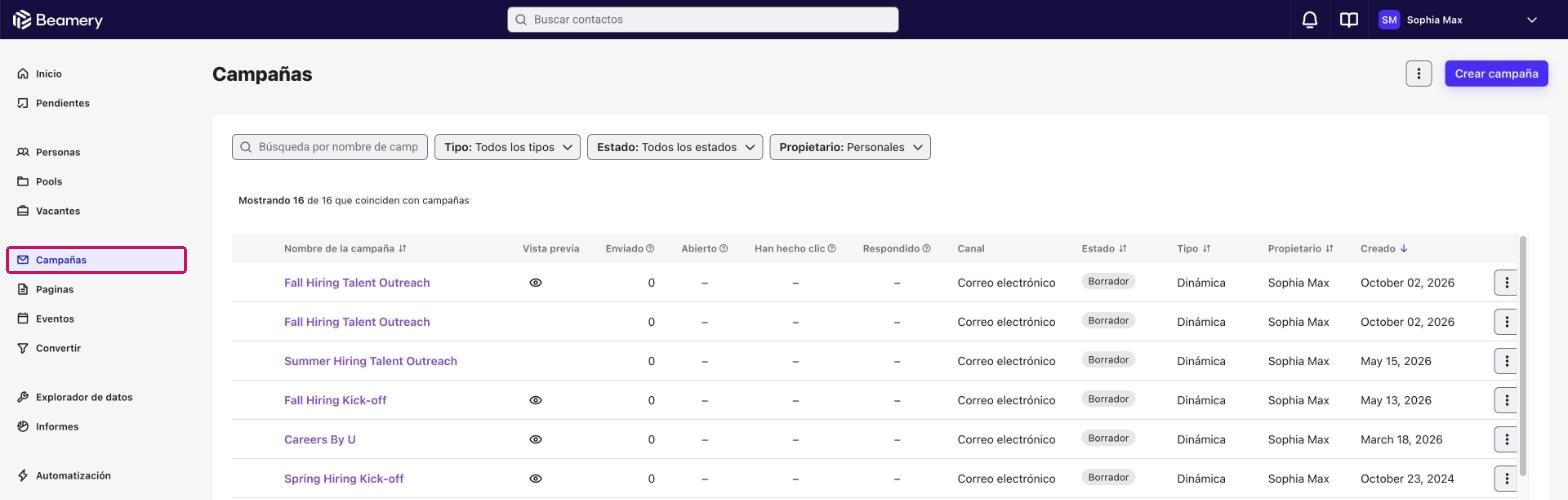Click Vista previa column header
The height and width of the screenshot is (500, 1568).
pyautogui.click(x=550, y=248)
